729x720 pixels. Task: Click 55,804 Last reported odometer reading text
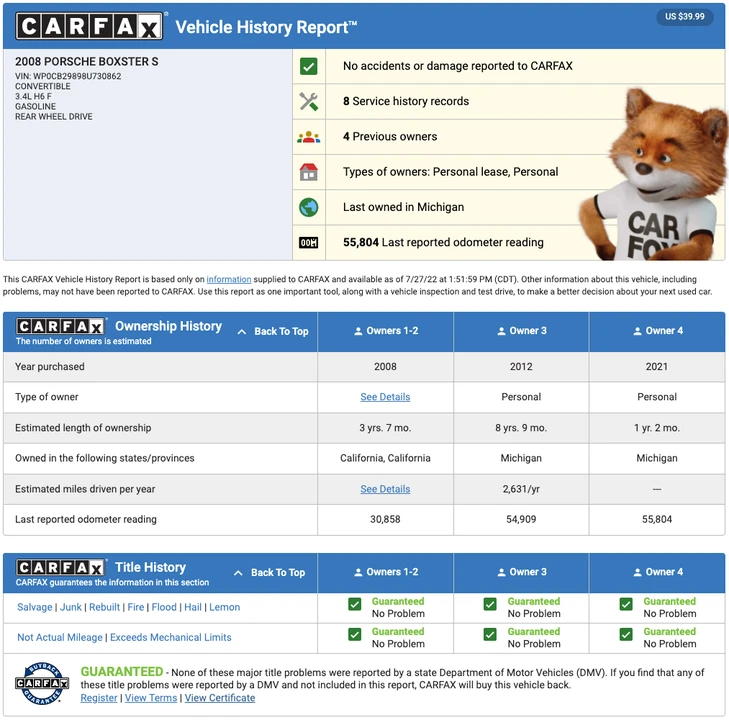click(443, 243)
